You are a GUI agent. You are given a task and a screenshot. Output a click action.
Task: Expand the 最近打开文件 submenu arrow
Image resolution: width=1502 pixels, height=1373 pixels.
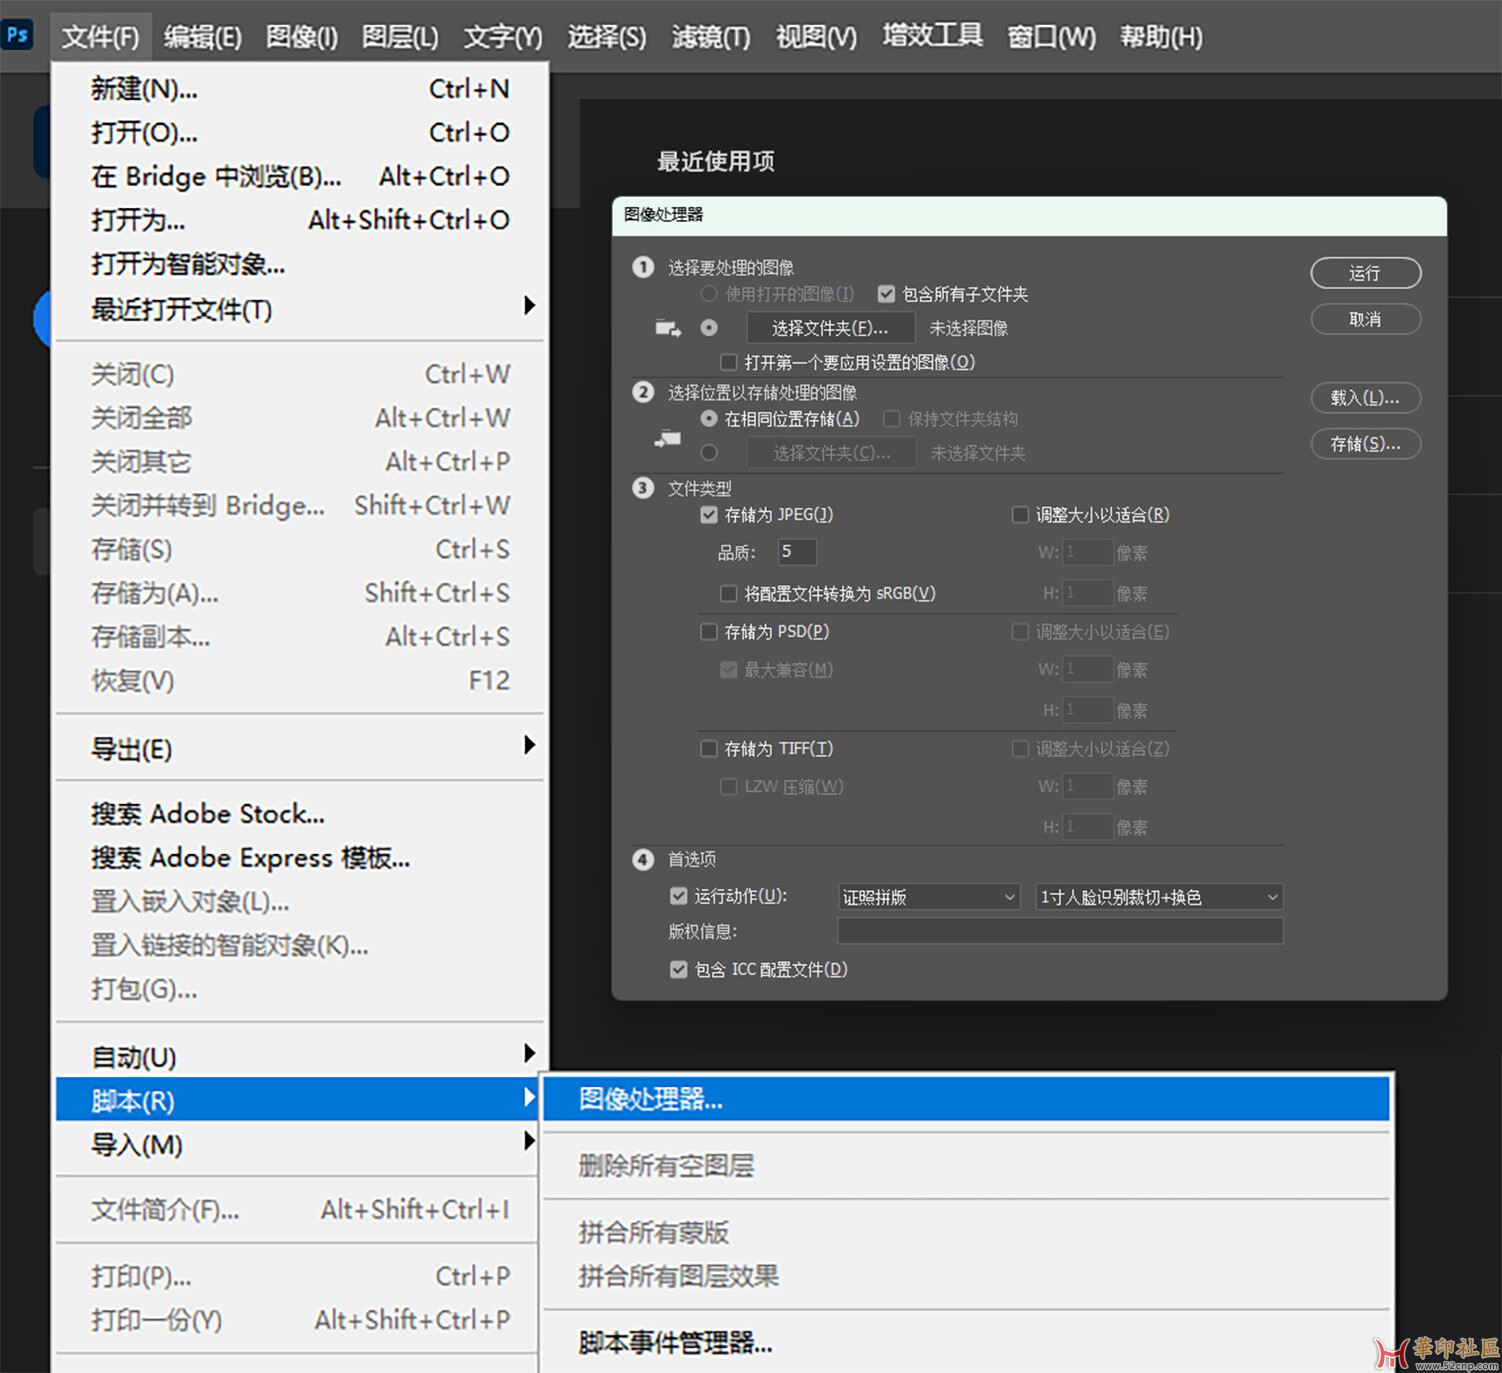529,306
